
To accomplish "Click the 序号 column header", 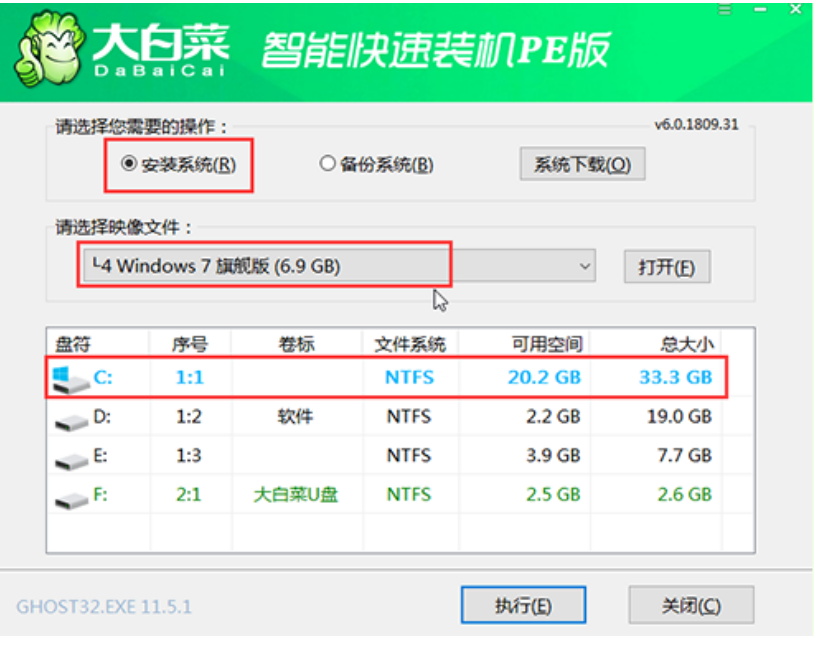I will click(189, 344).
